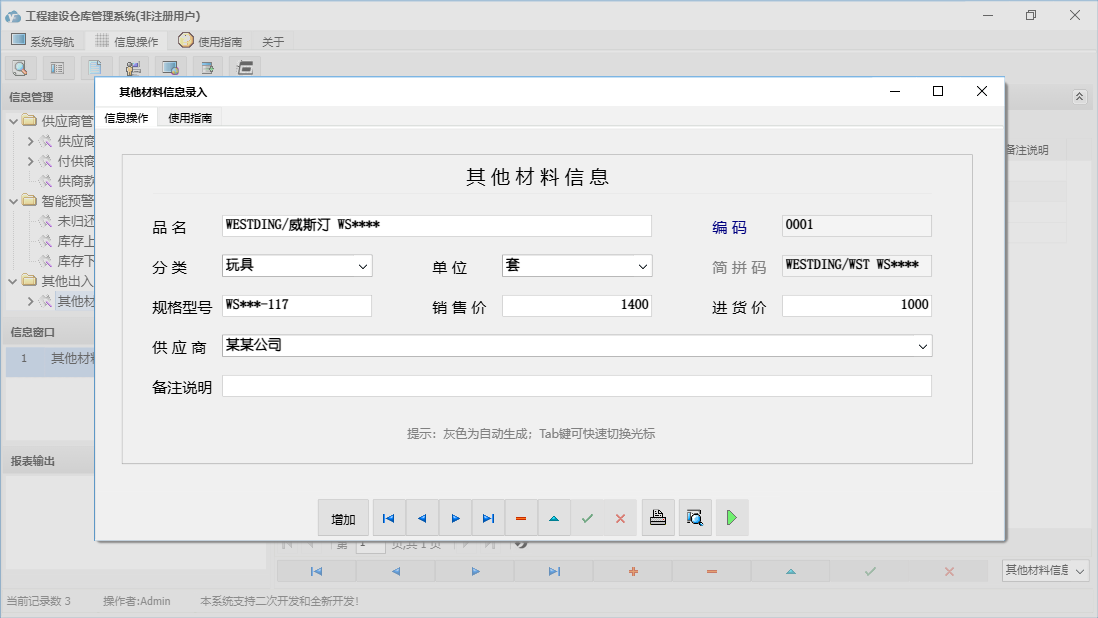Select the print icon in the dialog toolbar
This screenshot has height=618, width=1098.
point(658,518)
